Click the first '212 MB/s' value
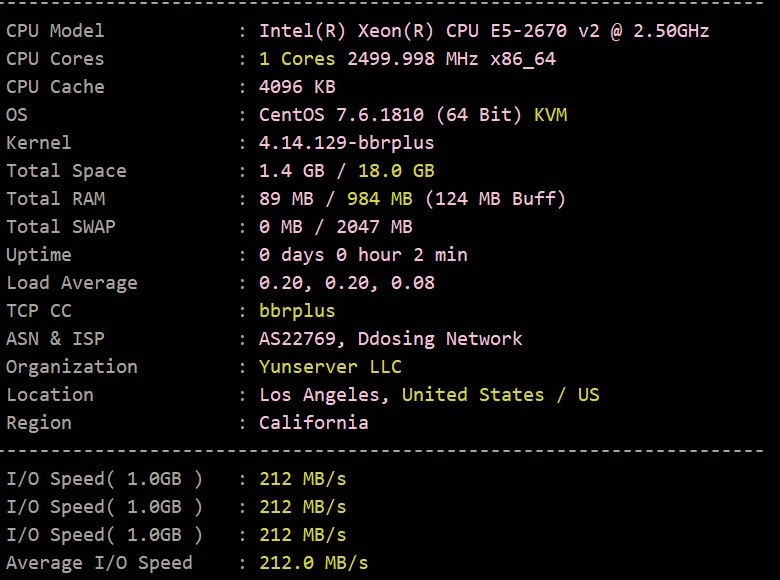780x580 pixels. (x=302, y=479)
